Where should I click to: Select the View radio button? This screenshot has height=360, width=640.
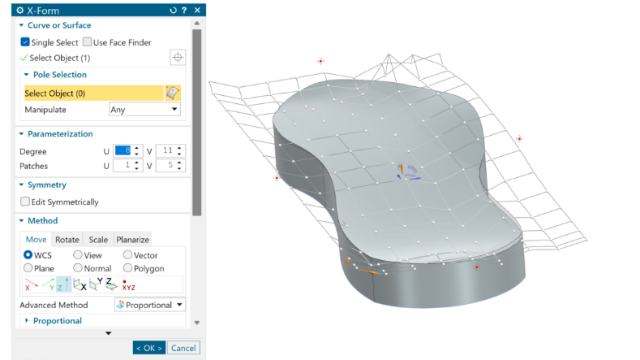(x=78, y=255)
